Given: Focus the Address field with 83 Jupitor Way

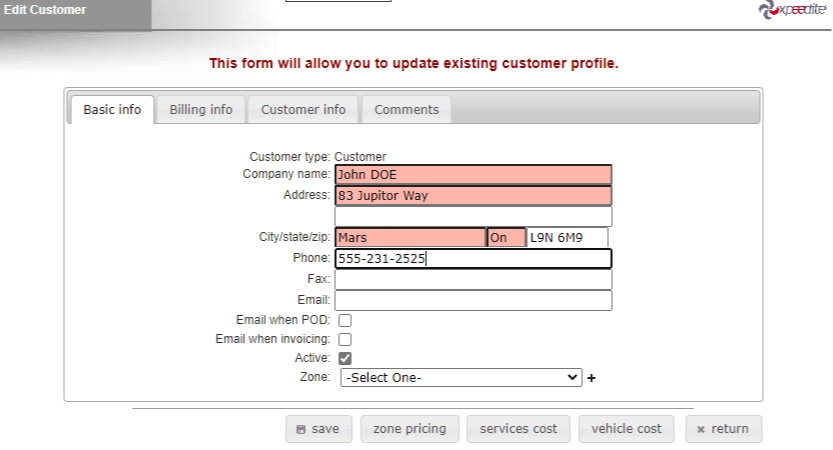Looking at the screenshot, I should coord(473,196).
